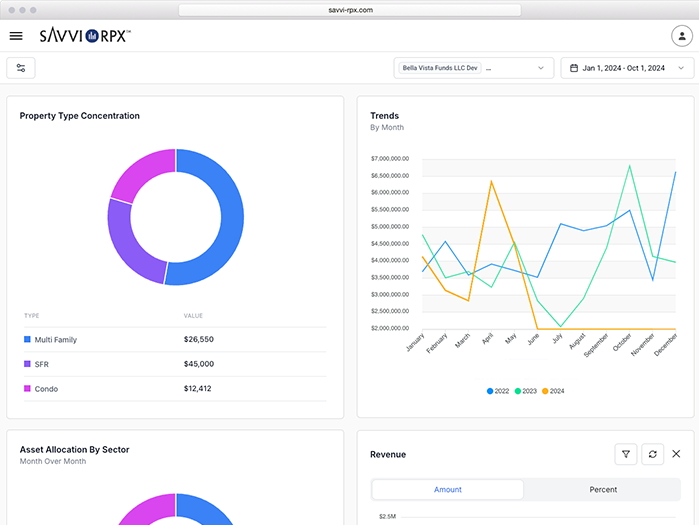Screen dimensions: 699x525
Task: Click the VALUE column header
Action: [193, 316]
